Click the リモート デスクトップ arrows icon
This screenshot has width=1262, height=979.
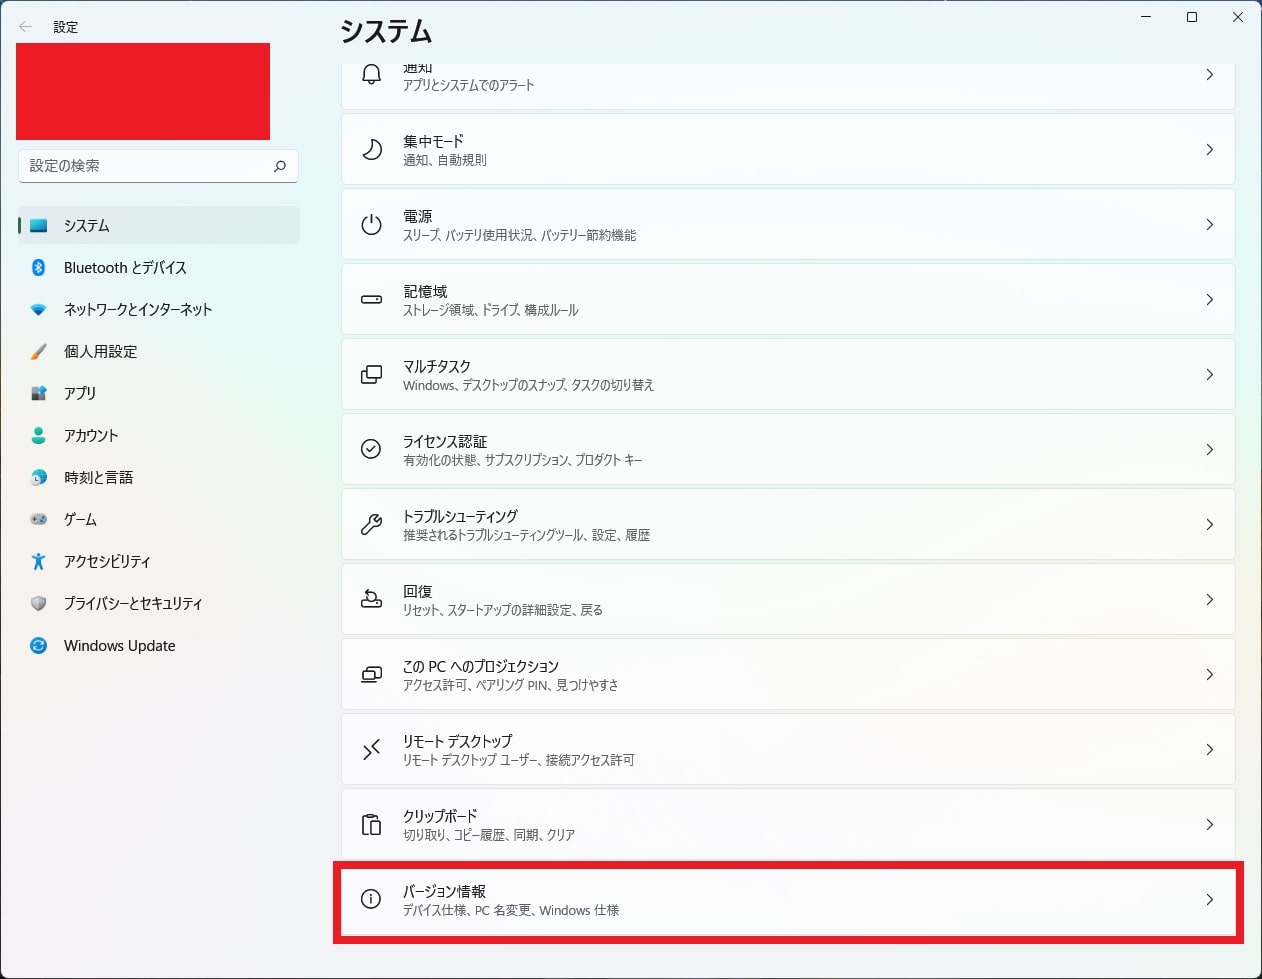point(371,749)
